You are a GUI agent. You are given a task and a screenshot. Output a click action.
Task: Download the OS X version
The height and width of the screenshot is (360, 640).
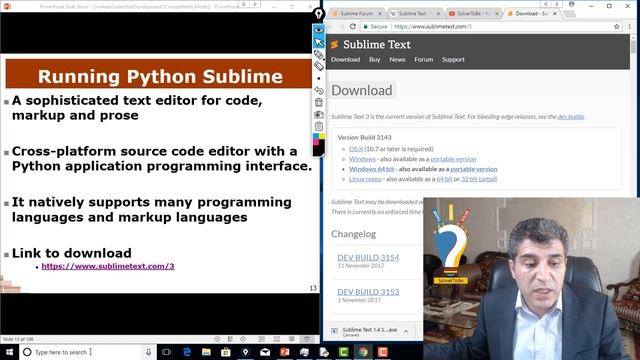[x=356, y=149]
